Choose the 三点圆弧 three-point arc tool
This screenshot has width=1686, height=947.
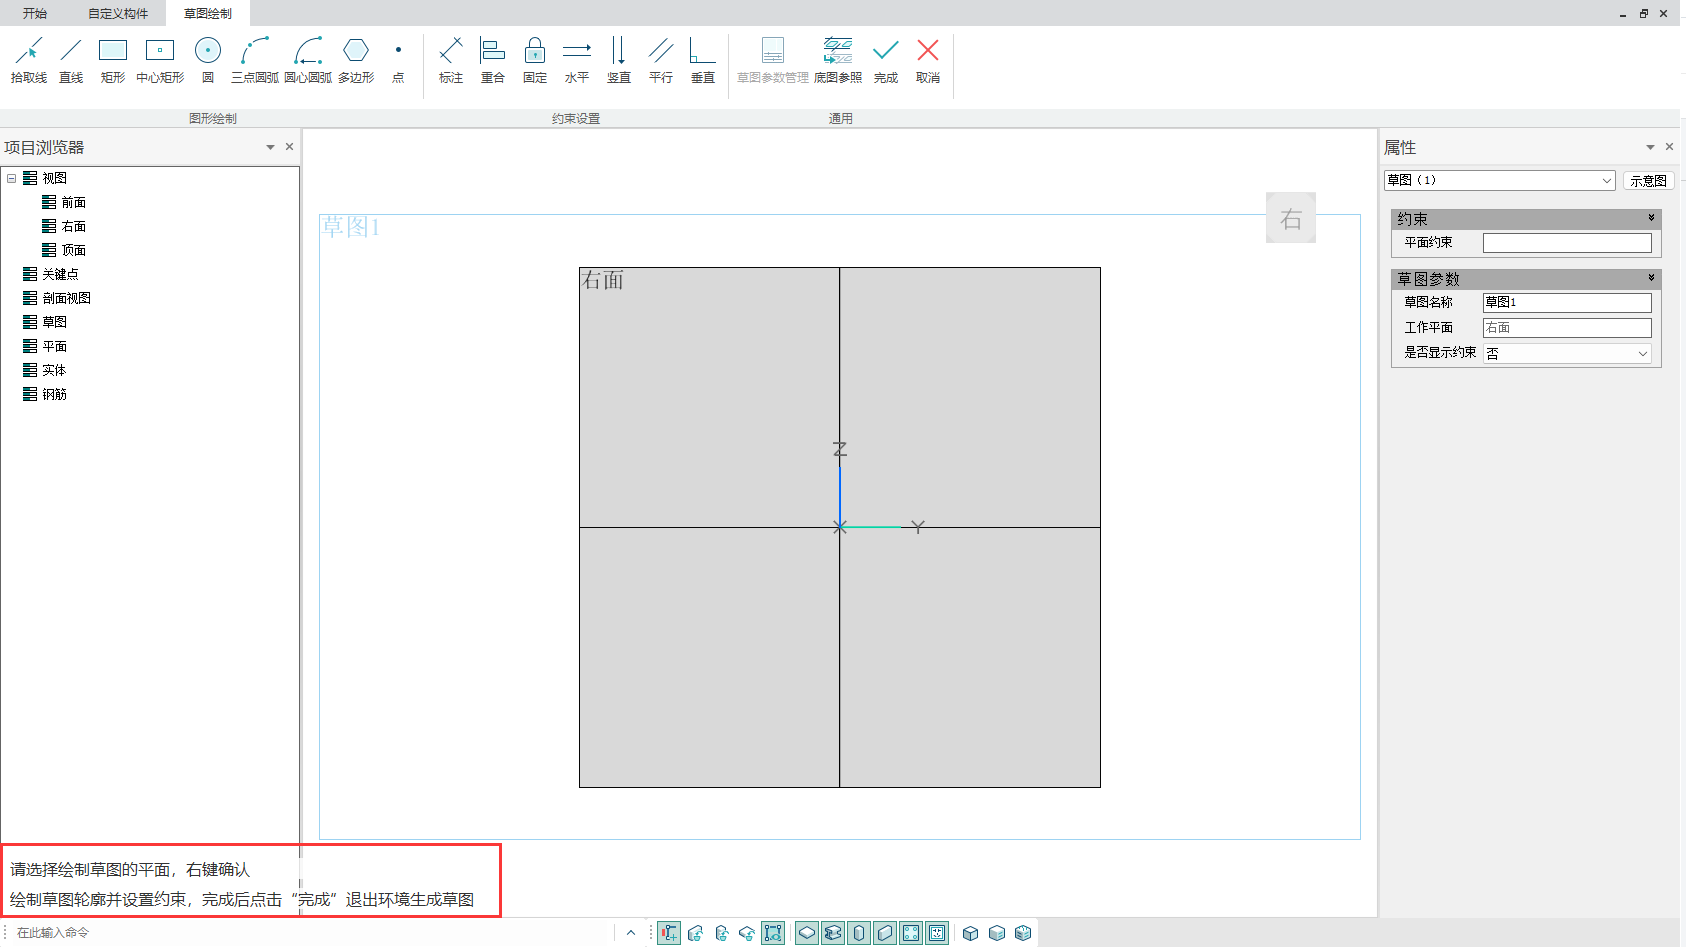(255, 60)
